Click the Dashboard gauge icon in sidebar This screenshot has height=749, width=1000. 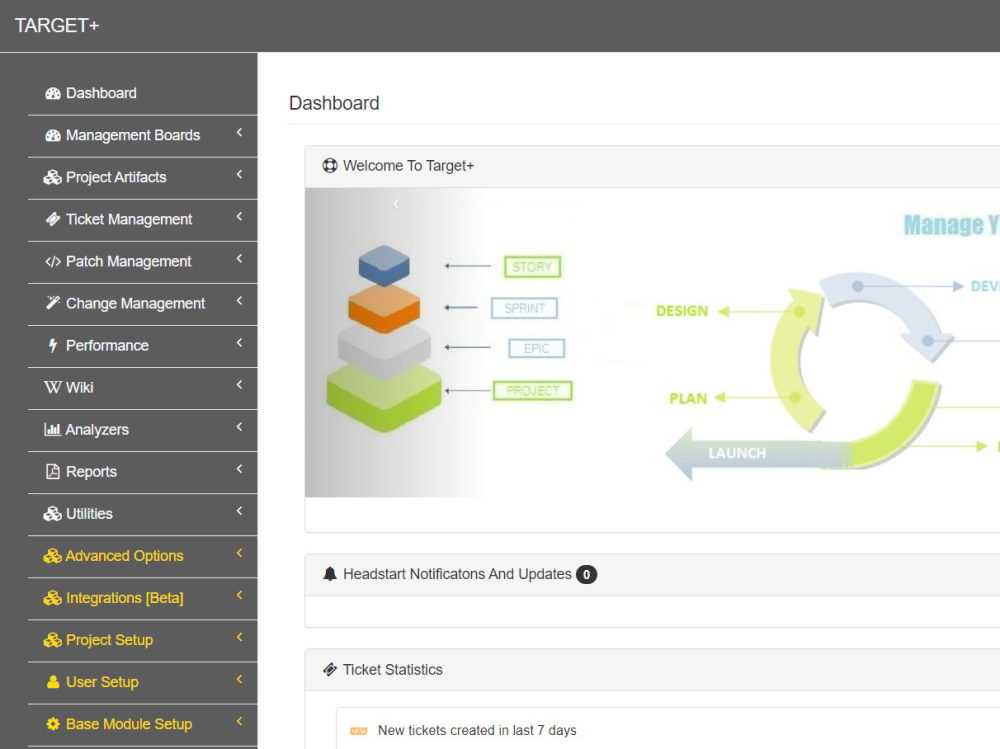(53, 94)
